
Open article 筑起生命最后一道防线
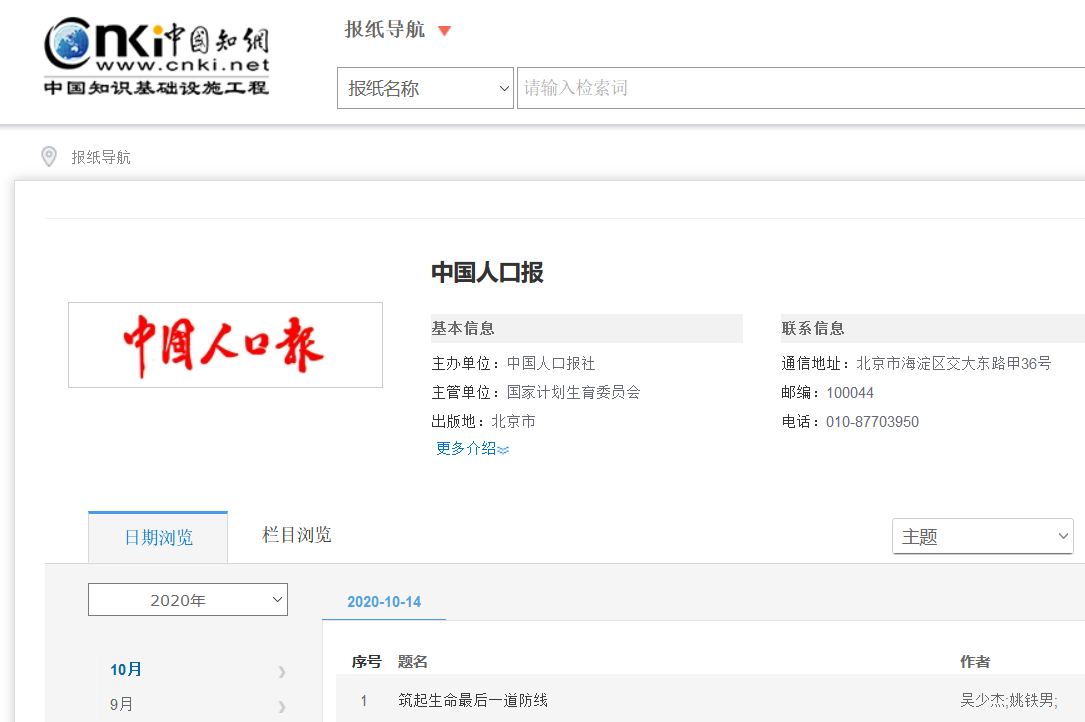coord(473,701)
